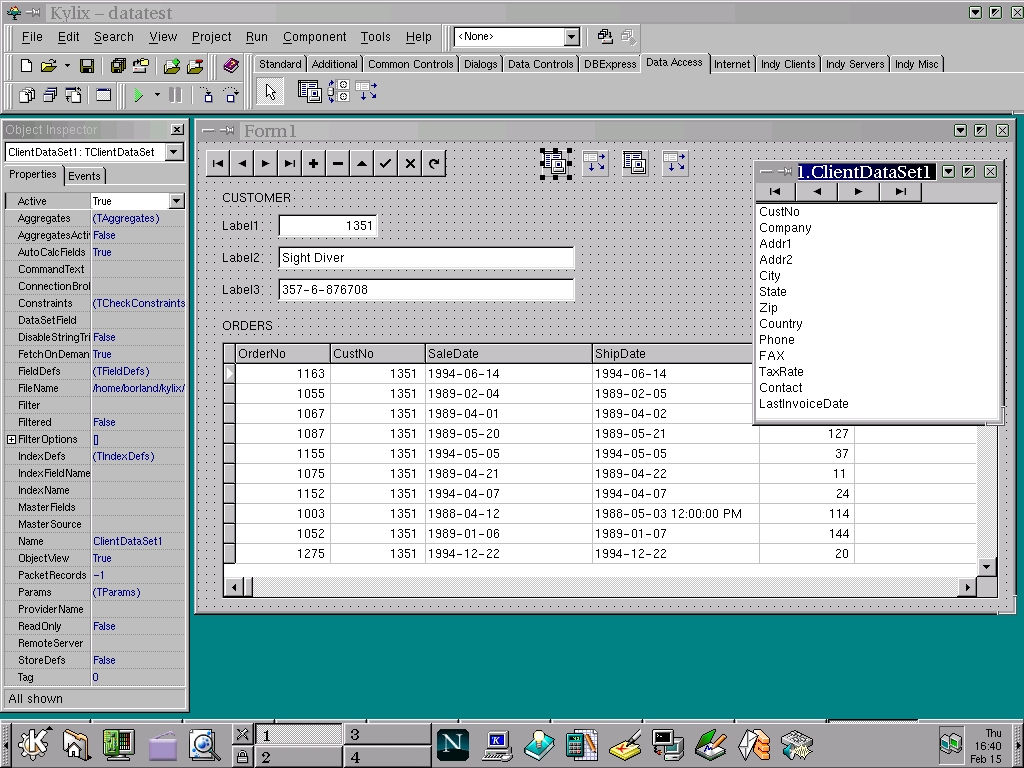The image size is (1024, 768).
Task: Click the SaleDate column header
Action: 508,354
